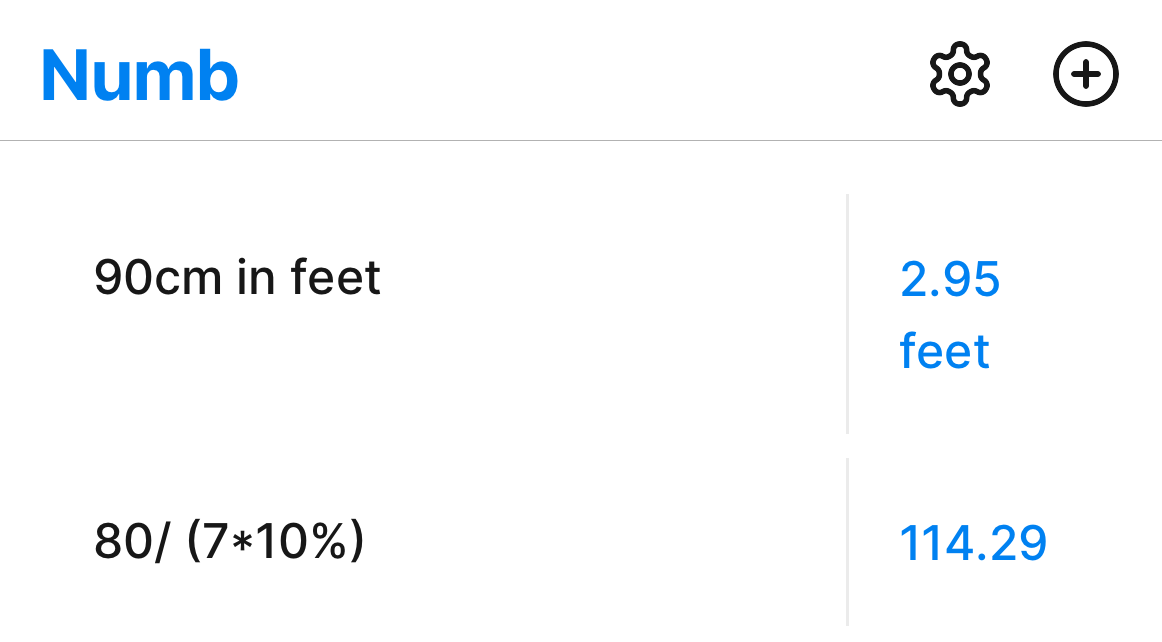The image size is (1162, 642).
Task: Click the blue Numb app title
Action: pos(139,75)
